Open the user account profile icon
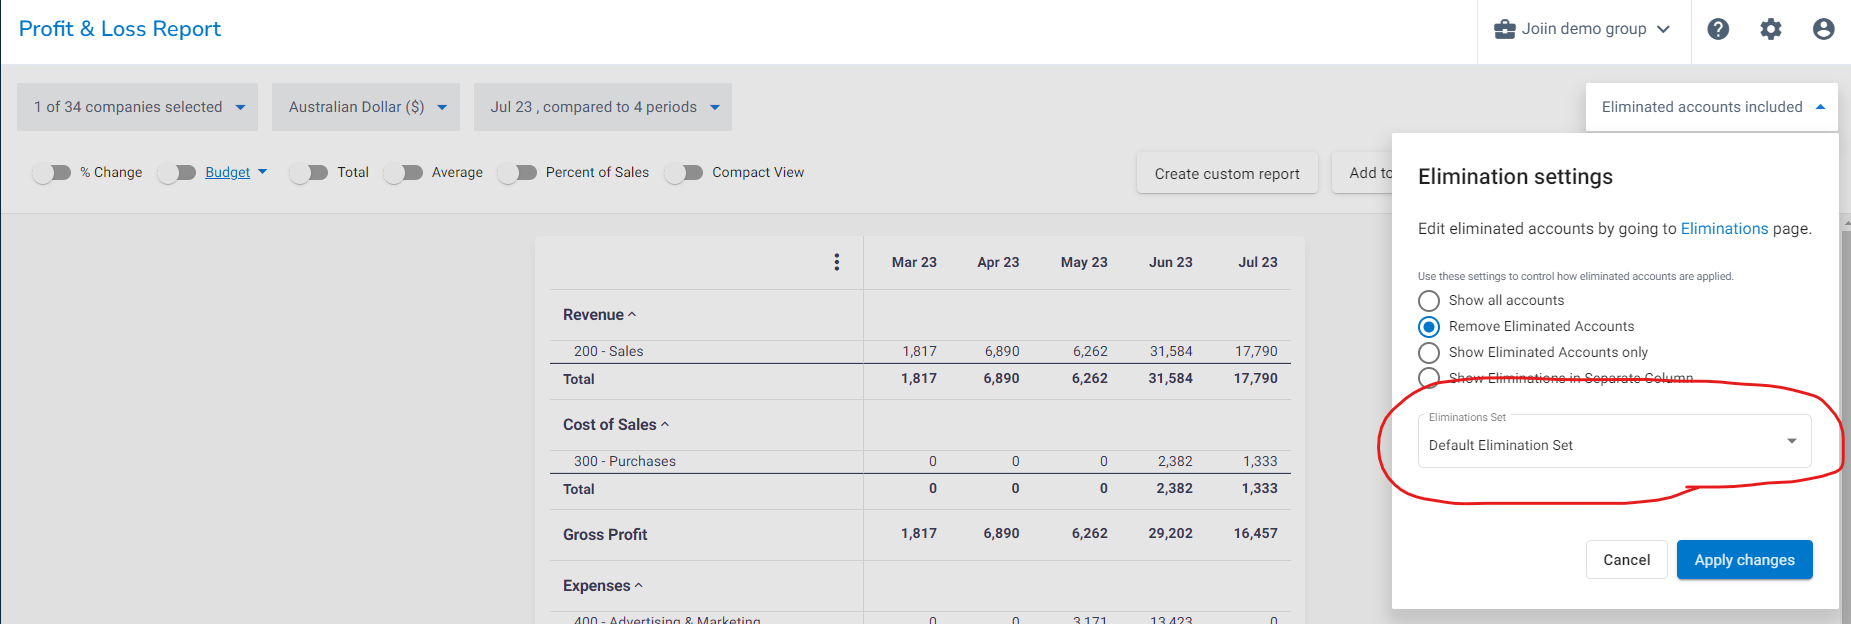This screenshot has height=624, width=1851. pos(1824,29)
